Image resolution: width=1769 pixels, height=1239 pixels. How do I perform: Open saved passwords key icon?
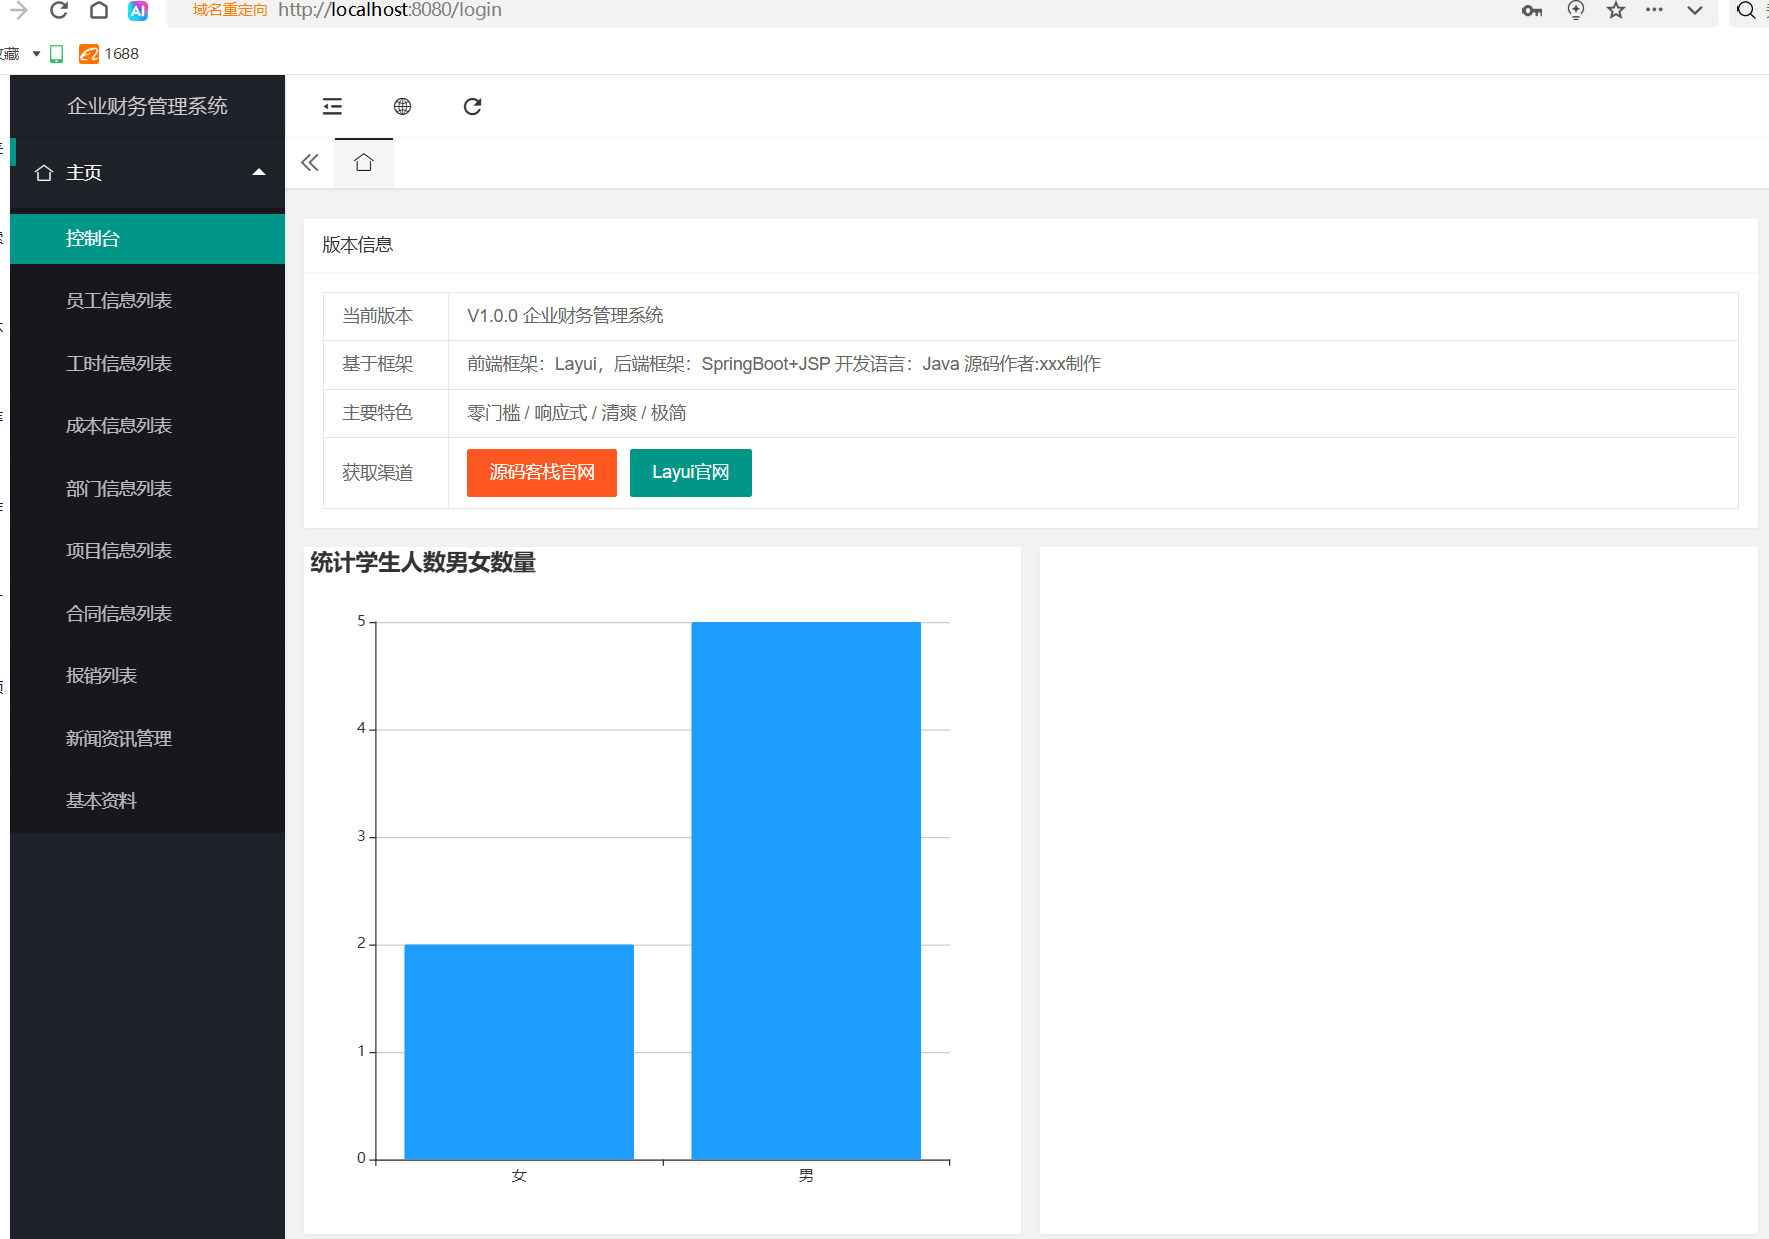click(1532, 11)
